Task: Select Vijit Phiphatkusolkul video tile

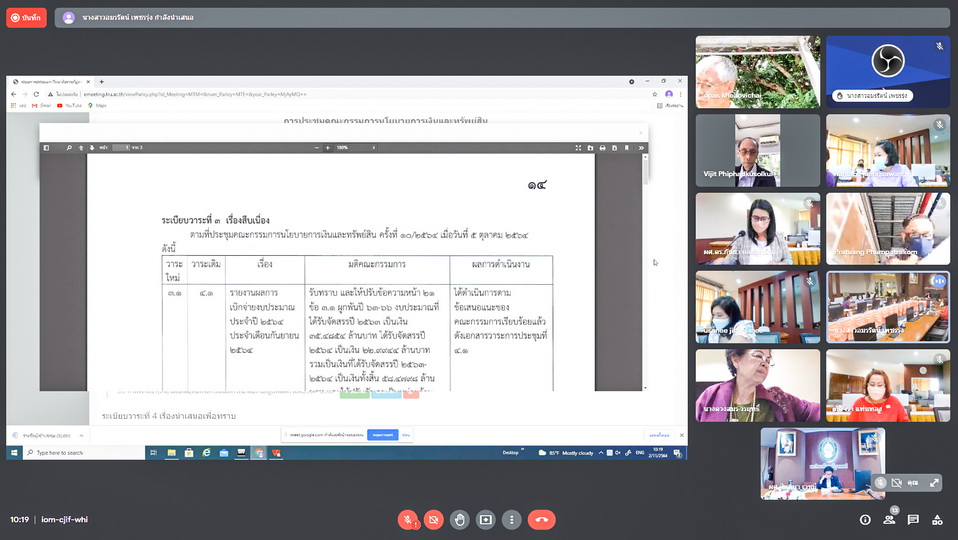Action: coord(758,150)
